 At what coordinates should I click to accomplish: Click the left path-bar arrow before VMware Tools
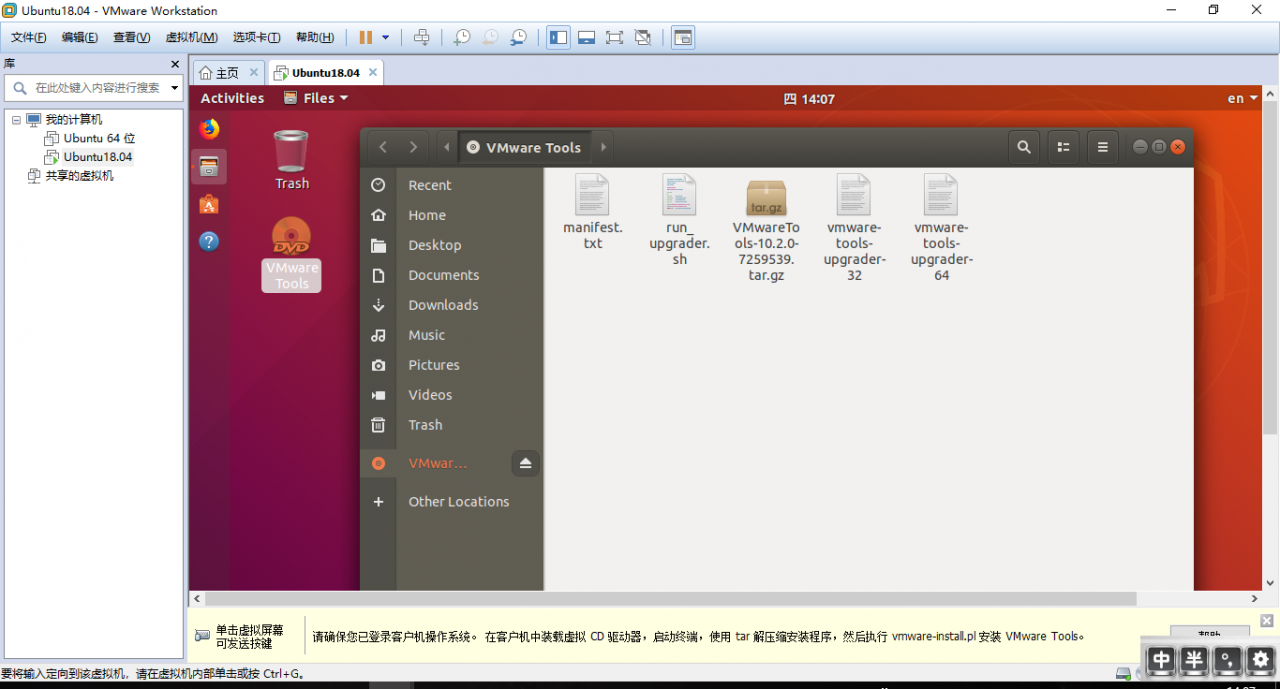click(447, 147)
